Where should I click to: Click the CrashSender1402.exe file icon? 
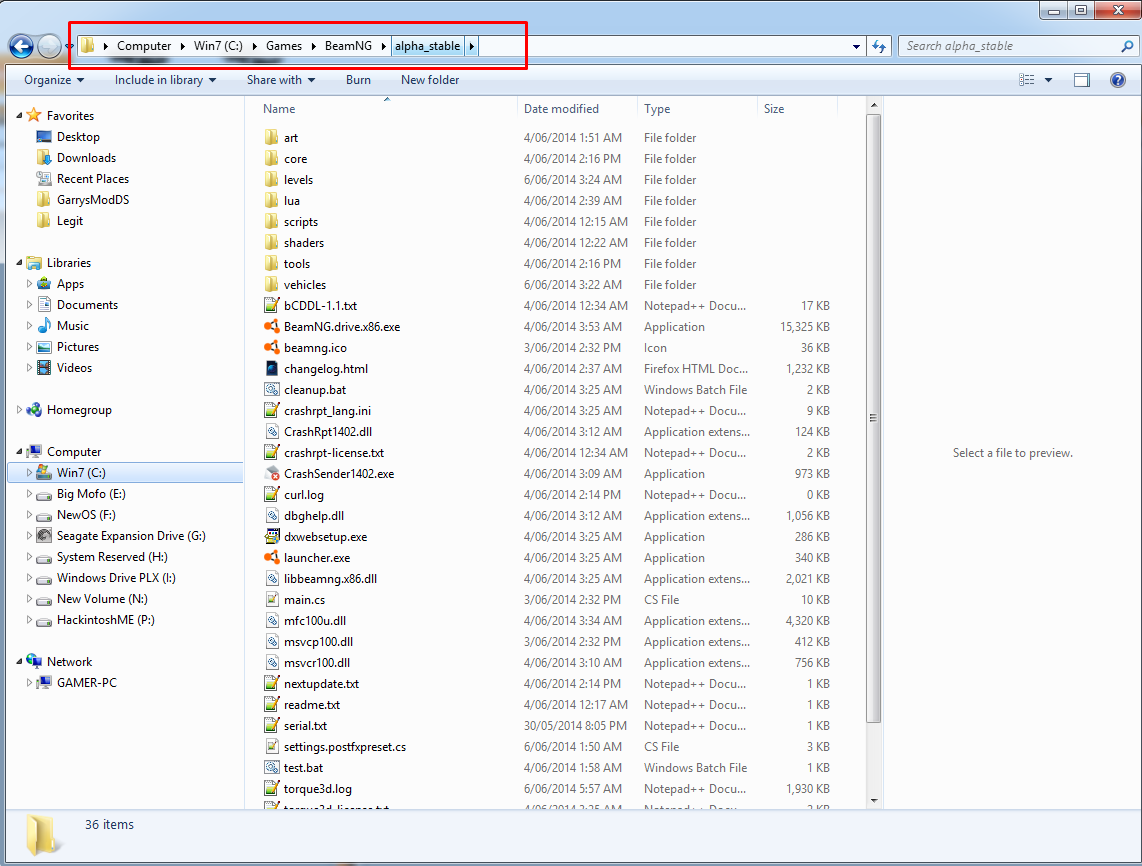(x=272, y=474)
